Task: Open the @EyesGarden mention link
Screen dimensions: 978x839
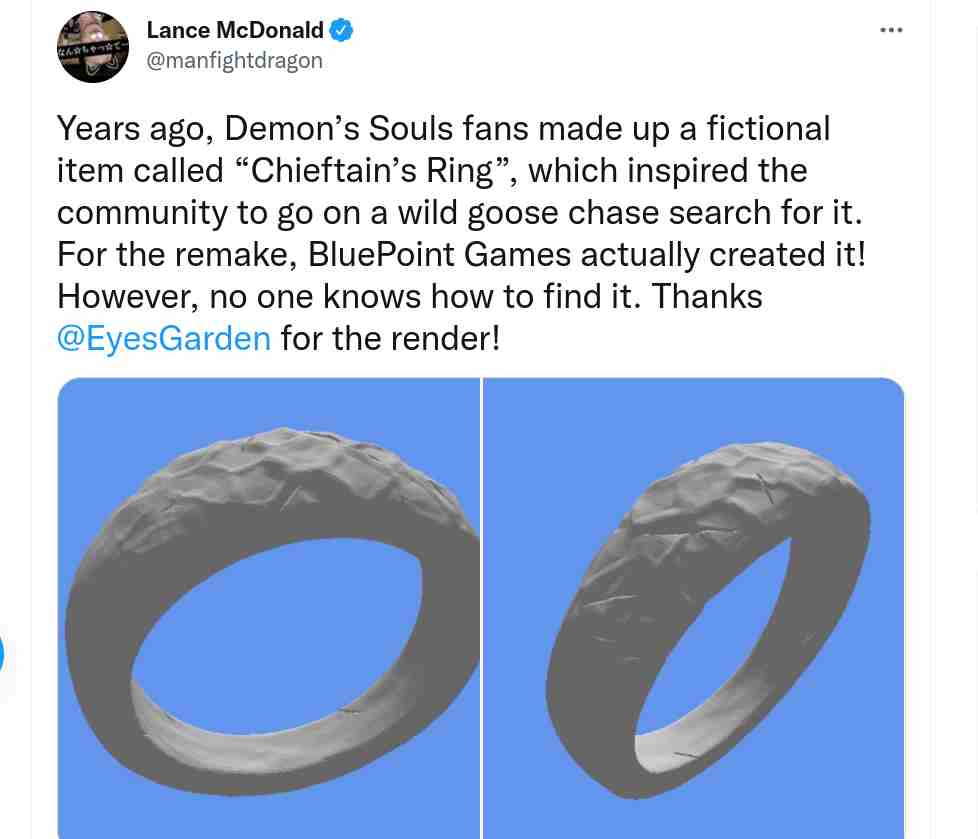Action: click(164, 338)
